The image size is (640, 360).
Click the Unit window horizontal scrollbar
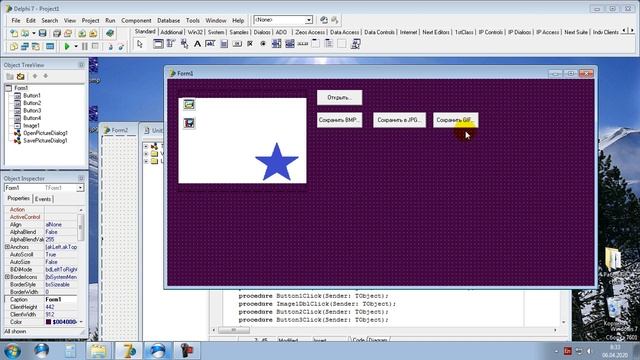(384, 330)
